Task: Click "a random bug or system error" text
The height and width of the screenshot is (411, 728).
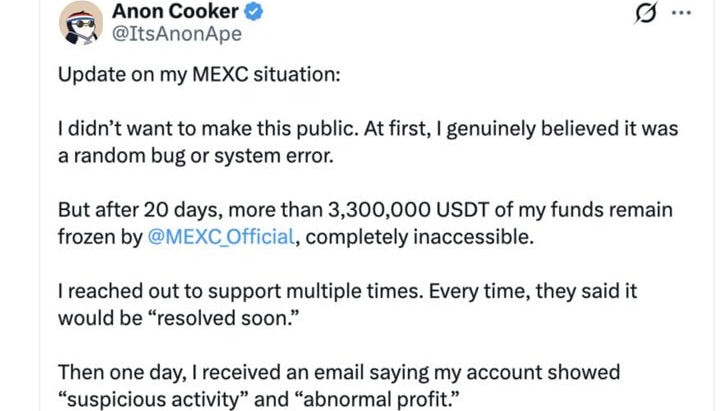Action: click(x=195, y=156)
